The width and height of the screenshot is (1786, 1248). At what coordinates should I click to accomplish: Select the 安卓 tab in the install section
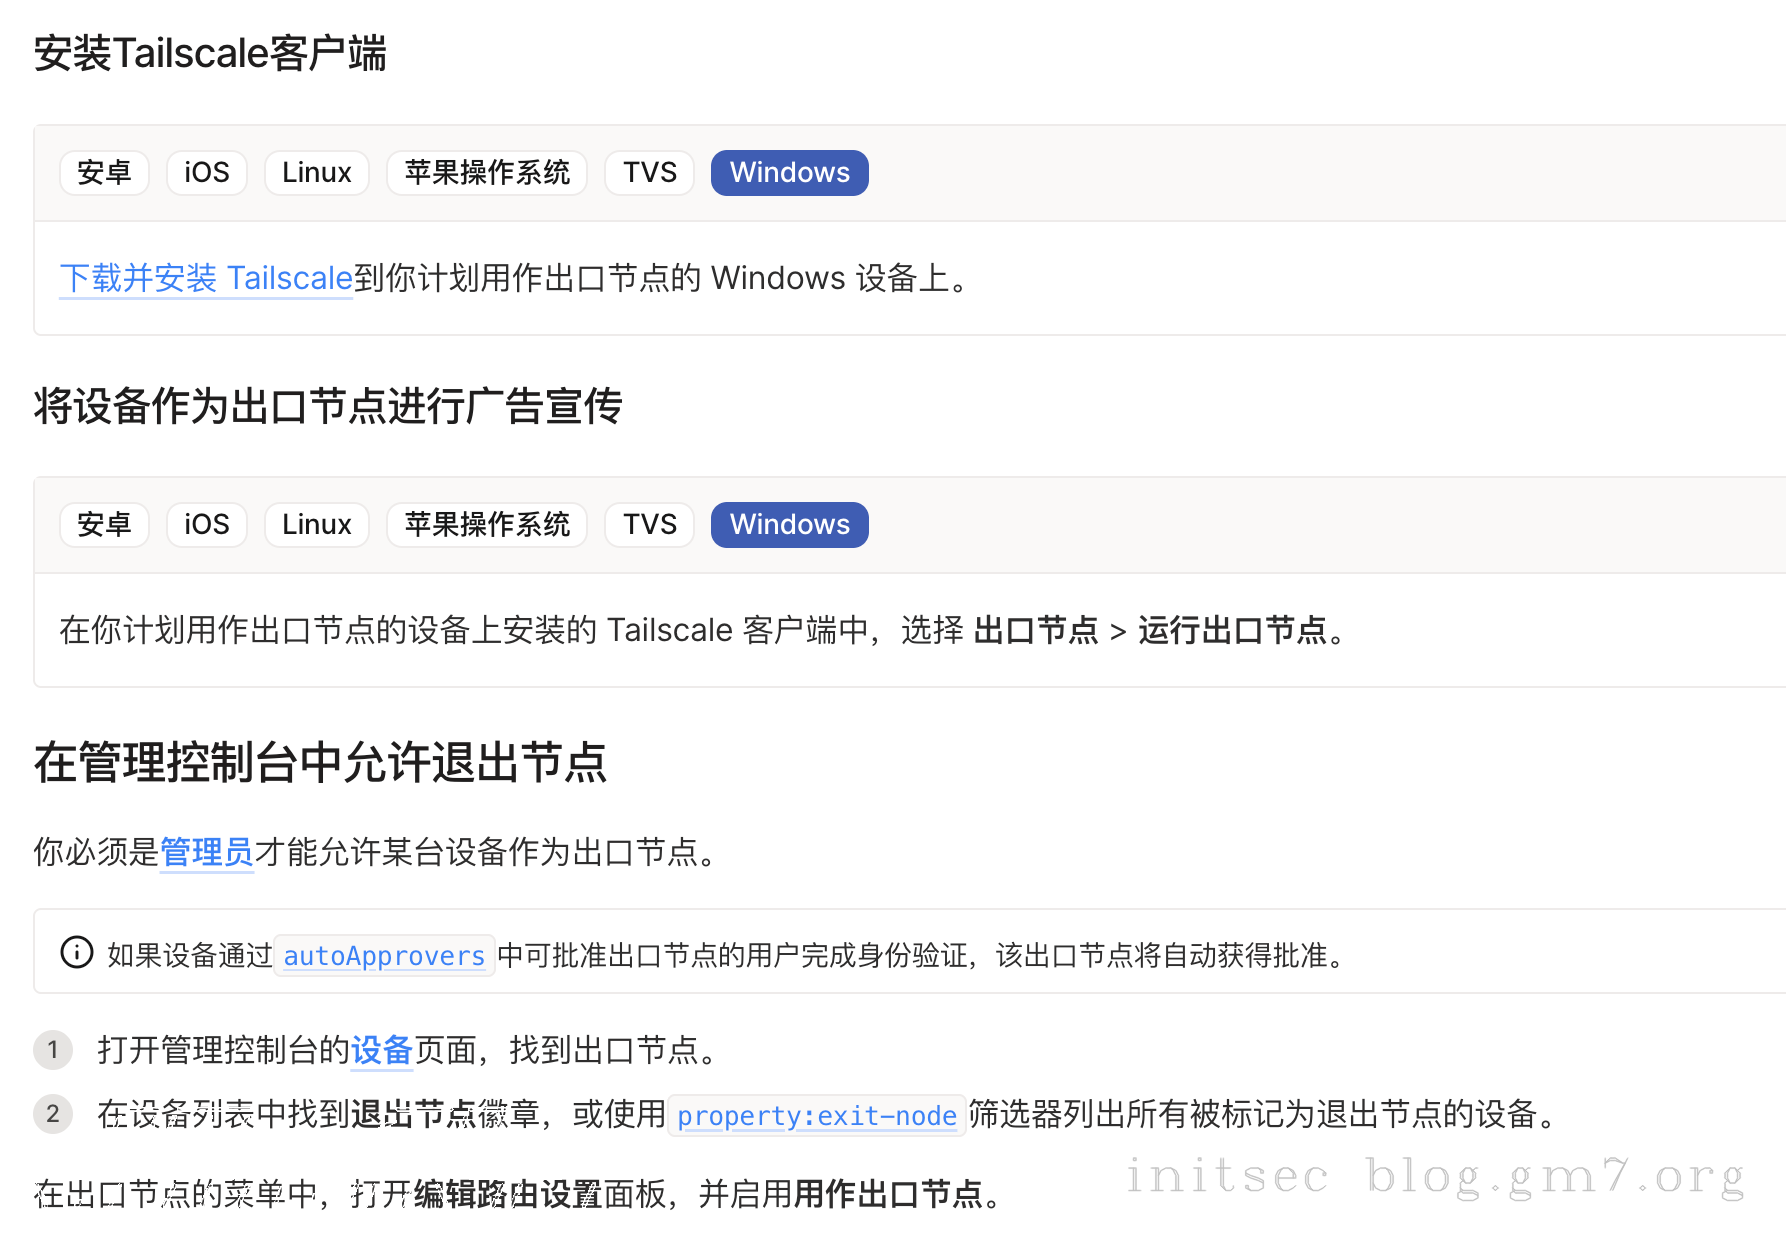[104, 173]
